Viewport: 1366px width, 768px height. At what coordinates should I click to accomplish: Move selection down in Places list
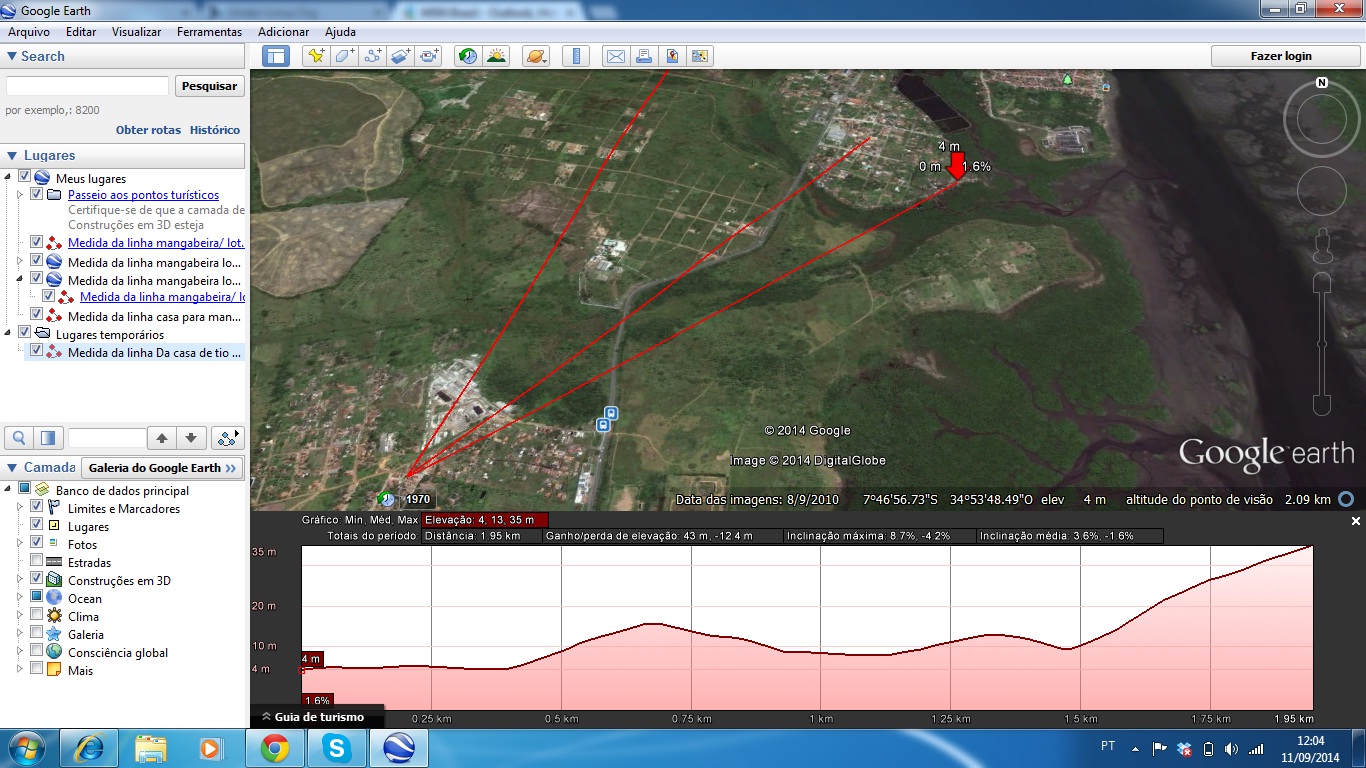(190, 438)
